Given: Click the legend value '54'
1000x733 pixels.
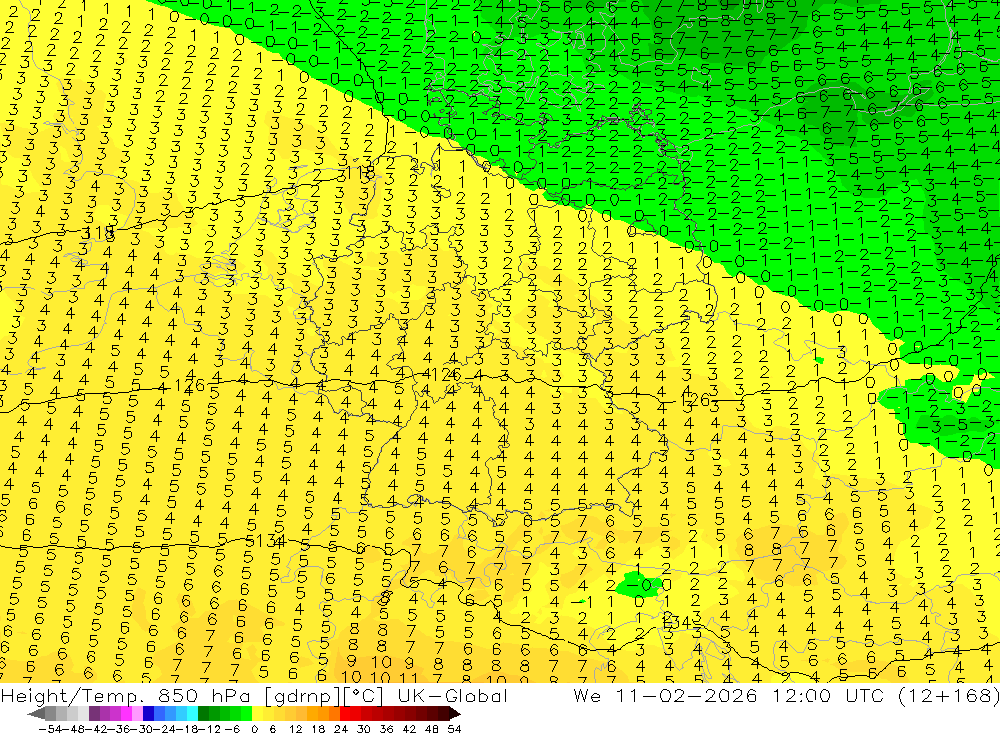Looking at the screenshot, I should 454,729.
